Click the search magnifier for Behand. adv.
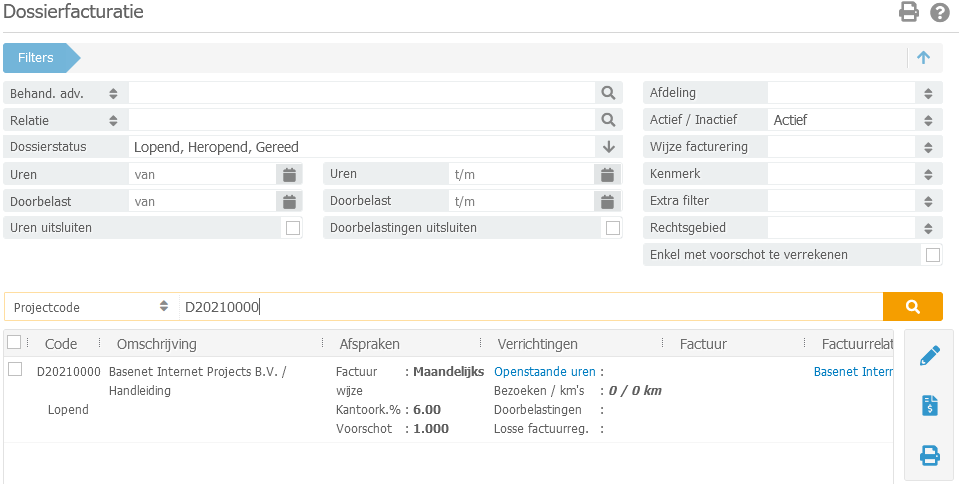 click(607, 93)
